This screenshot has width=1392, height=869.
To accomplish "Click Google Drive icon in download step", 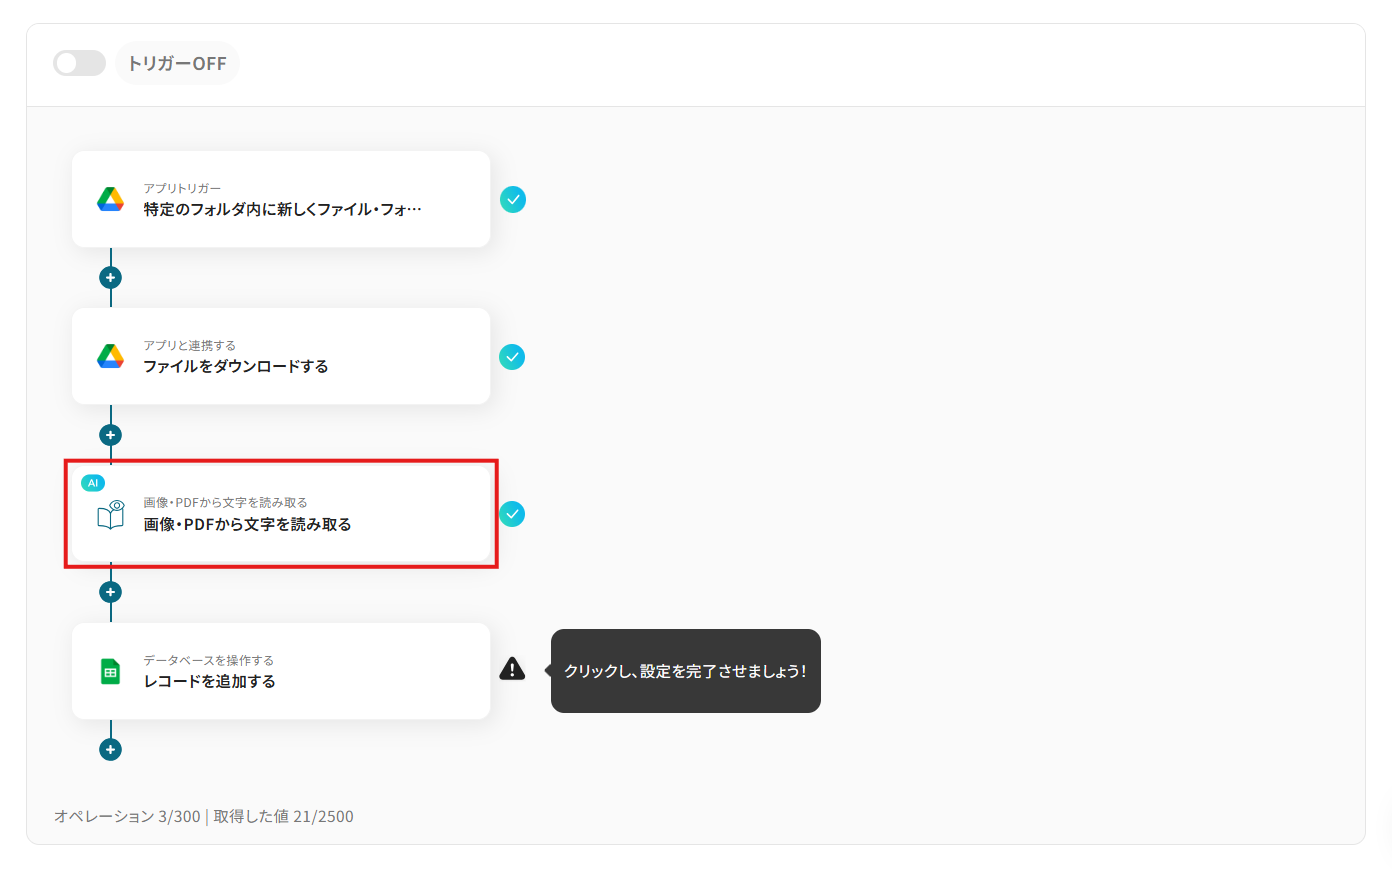I will (110, 356).
